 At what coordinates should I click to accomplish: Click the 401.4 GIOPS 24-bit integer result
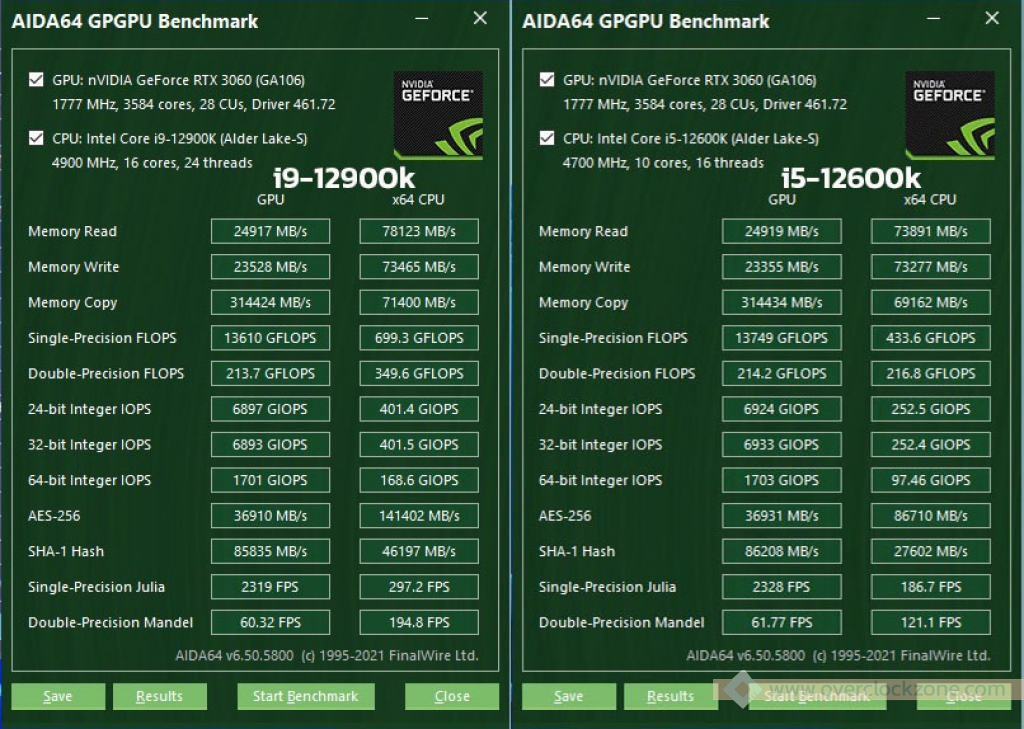(x=419, y=409)
